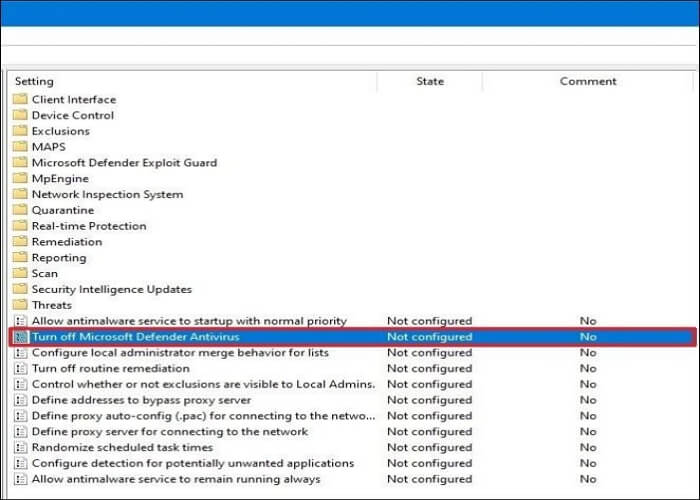Select Configure detection for potentially unwanted applications
700x500 pixels.
pos(192,463)
